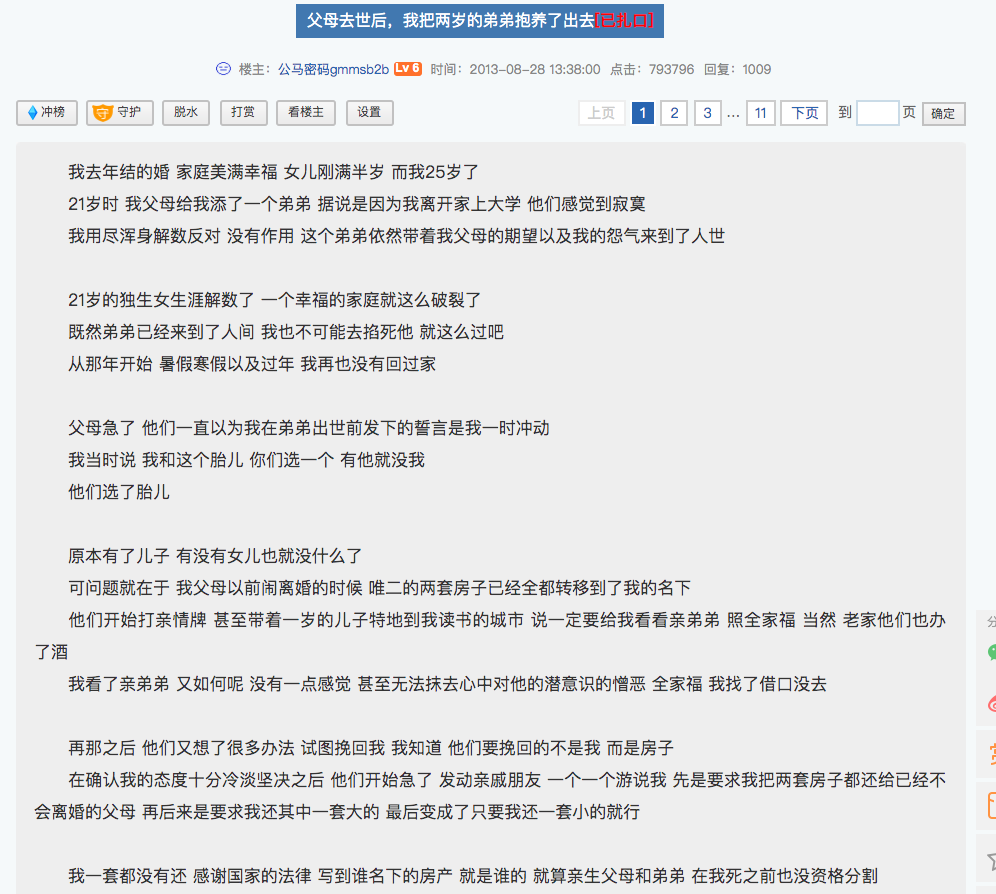The height and width of the screenshot is (894, 996).
Task: Click the 冲榜 diamond button
Action: click(47, 113)
